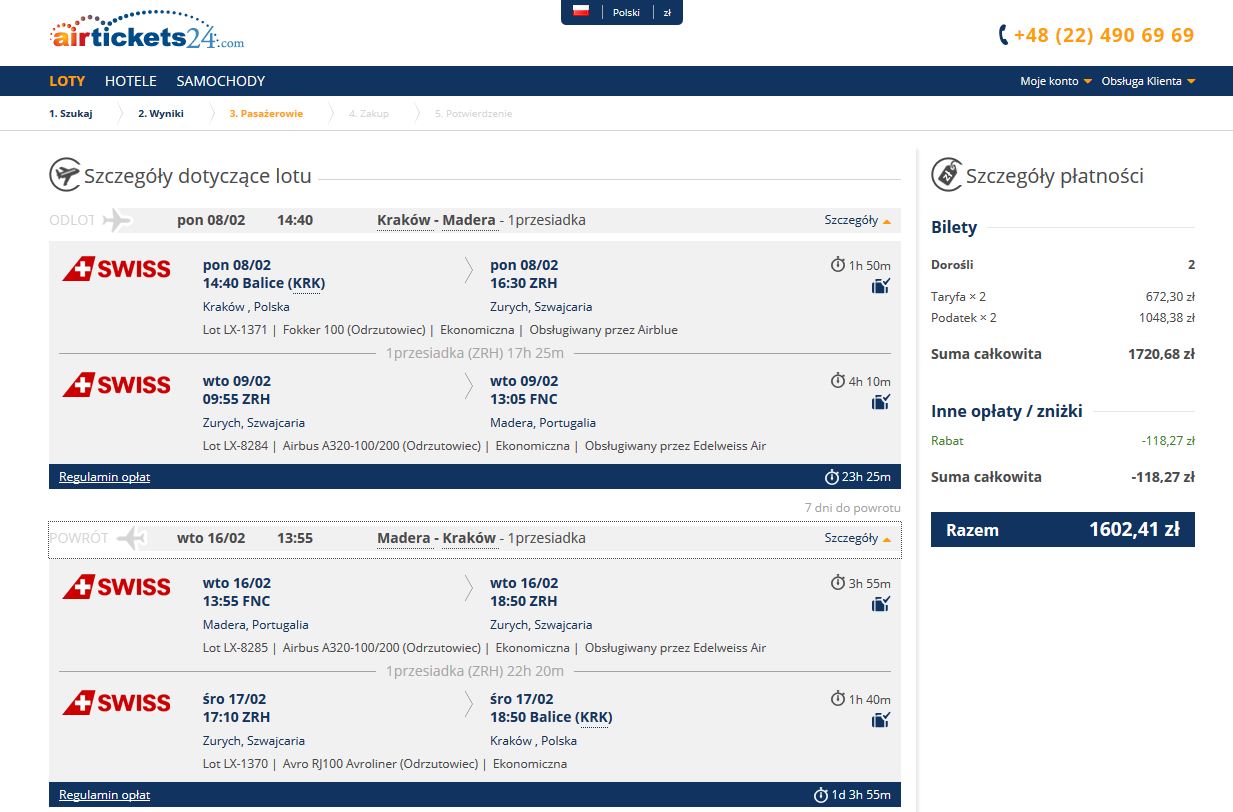Open Regulamin opłat for outbound flight
Screen dimensions: 1233x812
[104, 477]
